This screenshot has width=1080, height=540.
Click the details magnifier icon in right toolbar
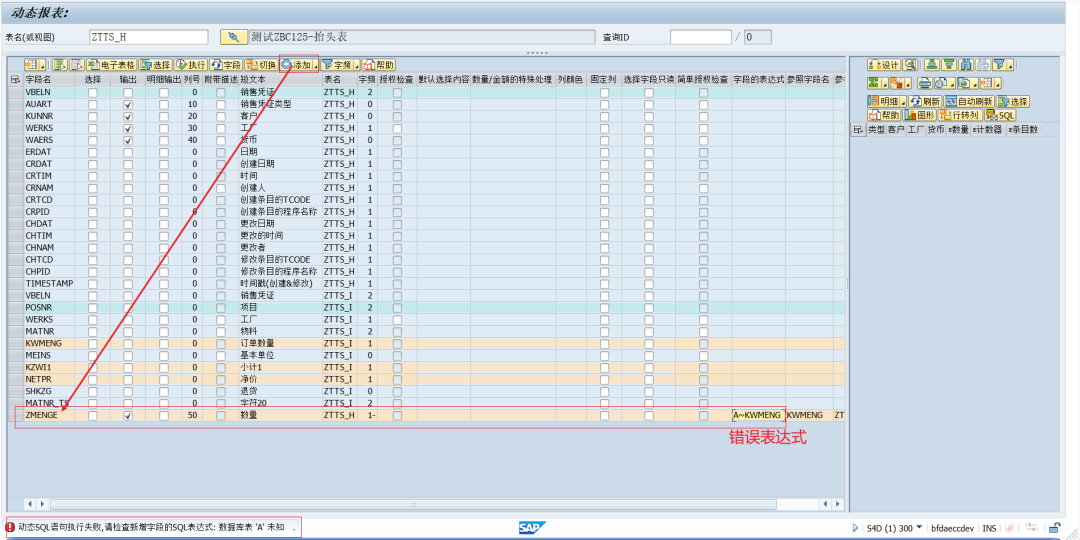[911, 65]
